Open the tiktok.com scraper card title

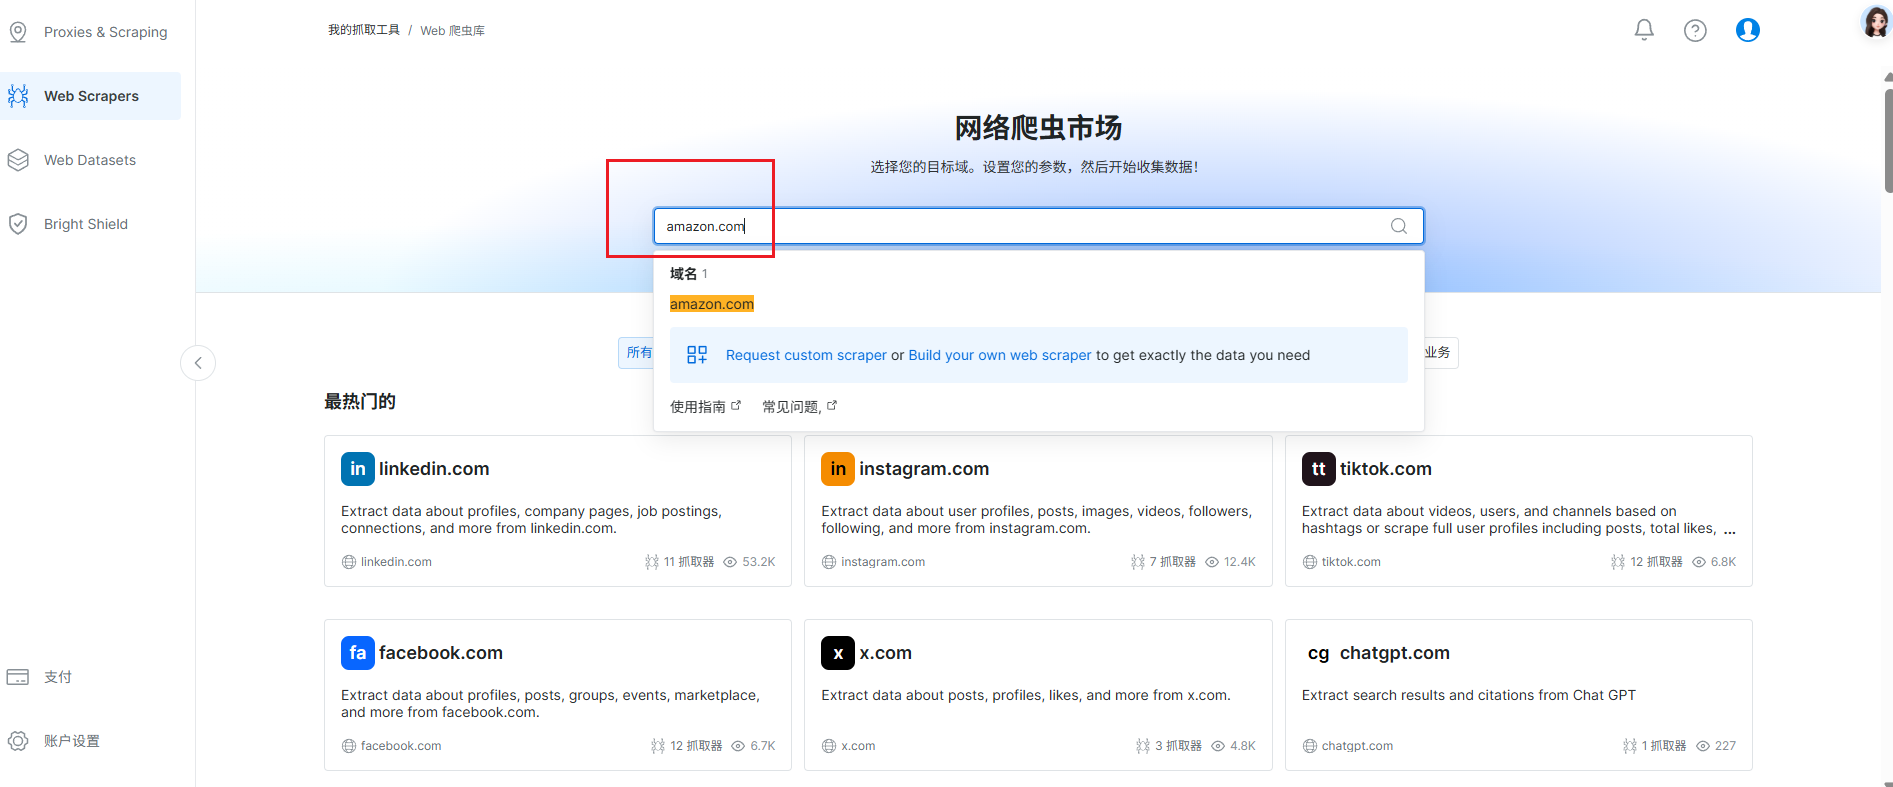[x=1386, y=469]
